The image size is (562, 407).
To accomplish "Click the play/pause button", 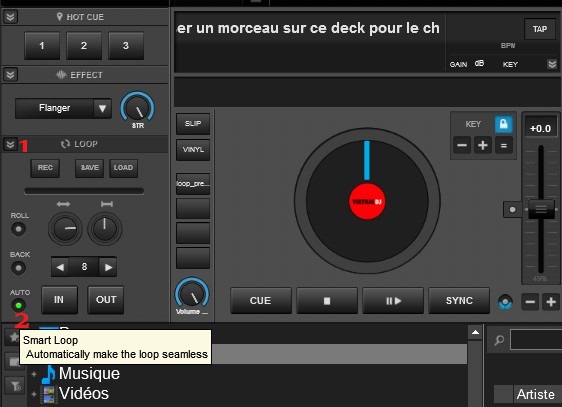I will pos(393,301).
